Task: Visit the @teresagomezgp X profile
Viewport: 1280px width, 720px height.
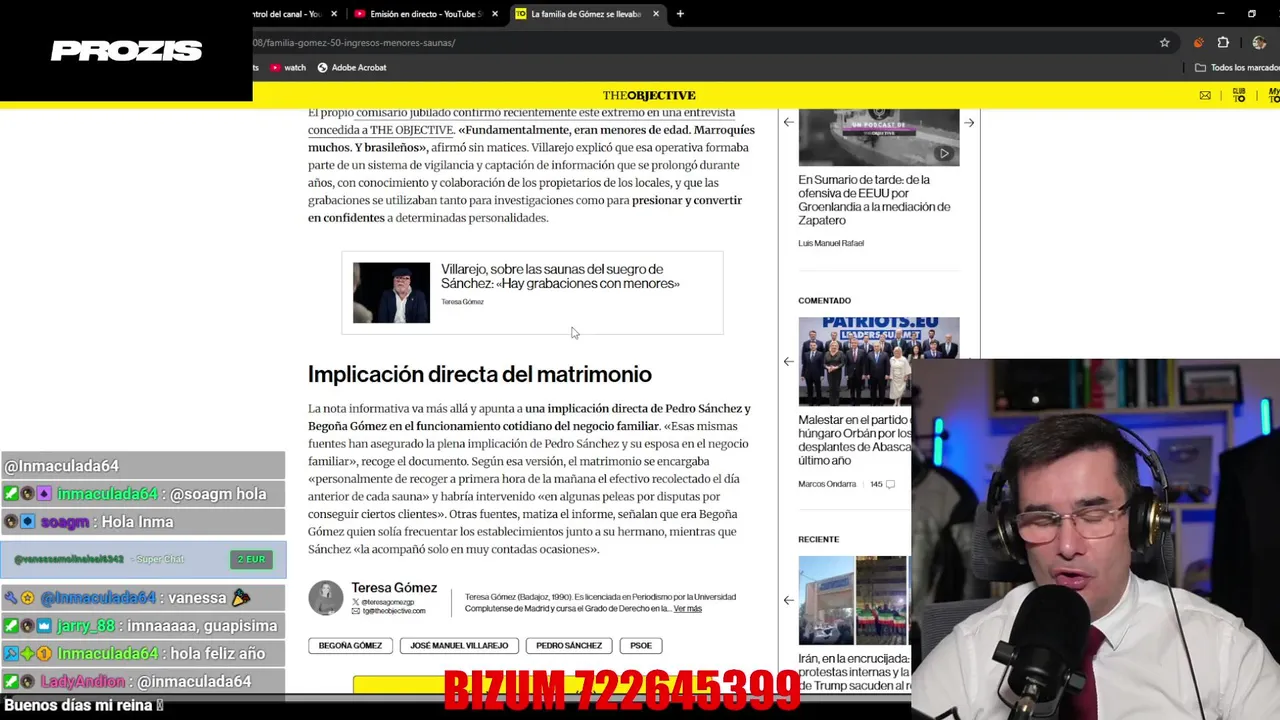Action: pyautogui.click(x=384, y=602)
